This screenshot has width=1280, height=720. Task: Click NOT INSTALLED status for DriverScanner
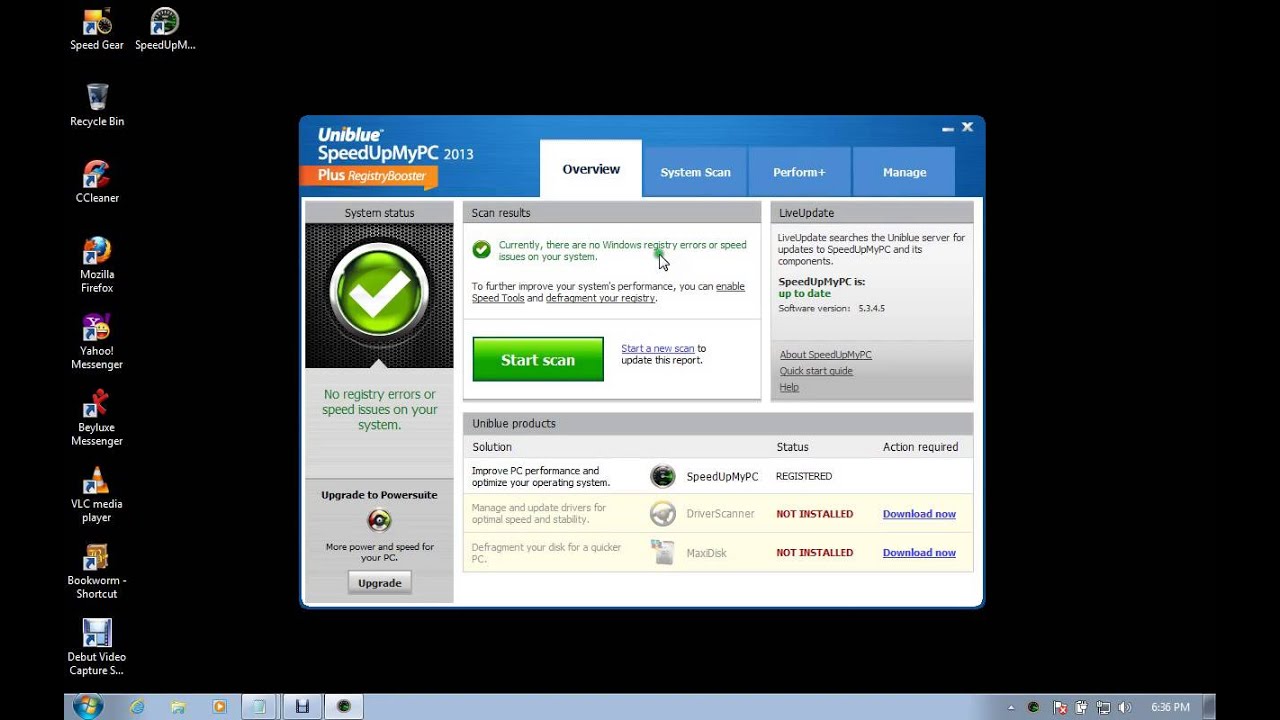coord(815,514)
